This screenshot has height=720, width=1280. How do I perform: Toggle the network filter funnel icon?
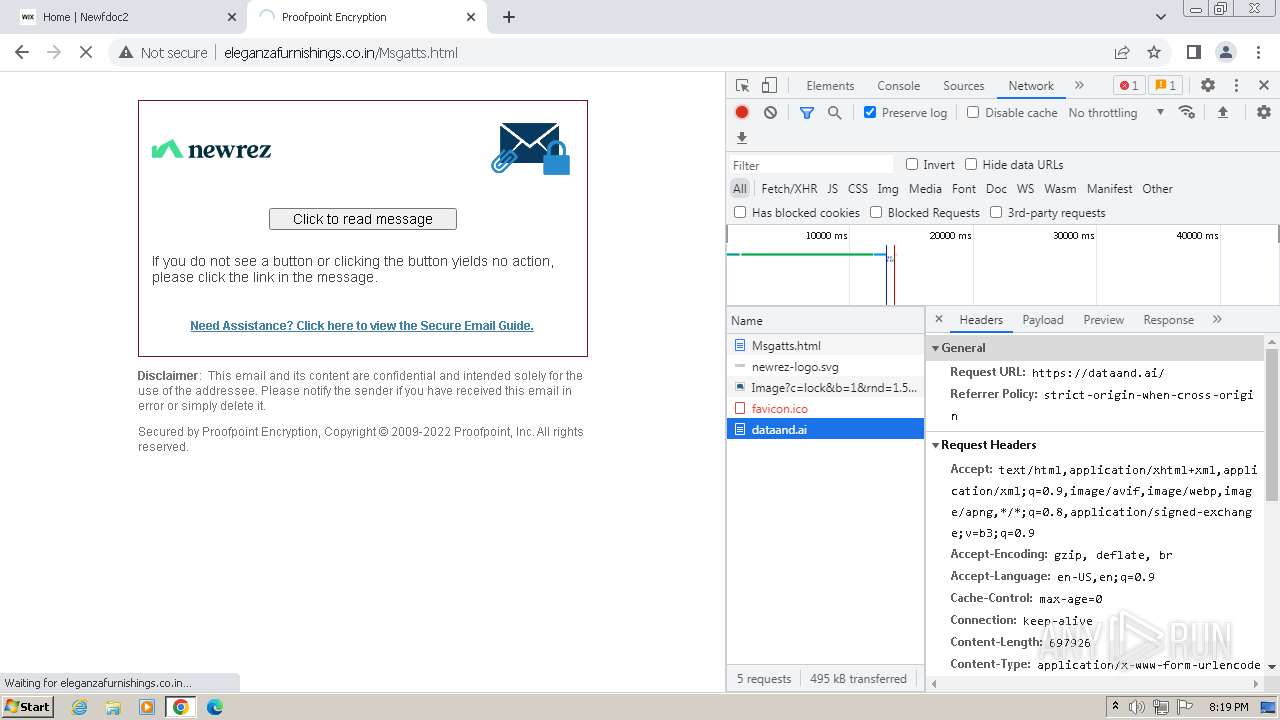coord(807,112)
